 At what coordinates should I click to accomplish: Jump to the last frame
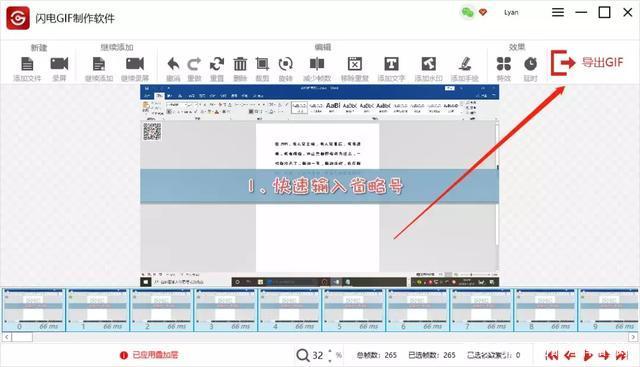tap(622, 355)
